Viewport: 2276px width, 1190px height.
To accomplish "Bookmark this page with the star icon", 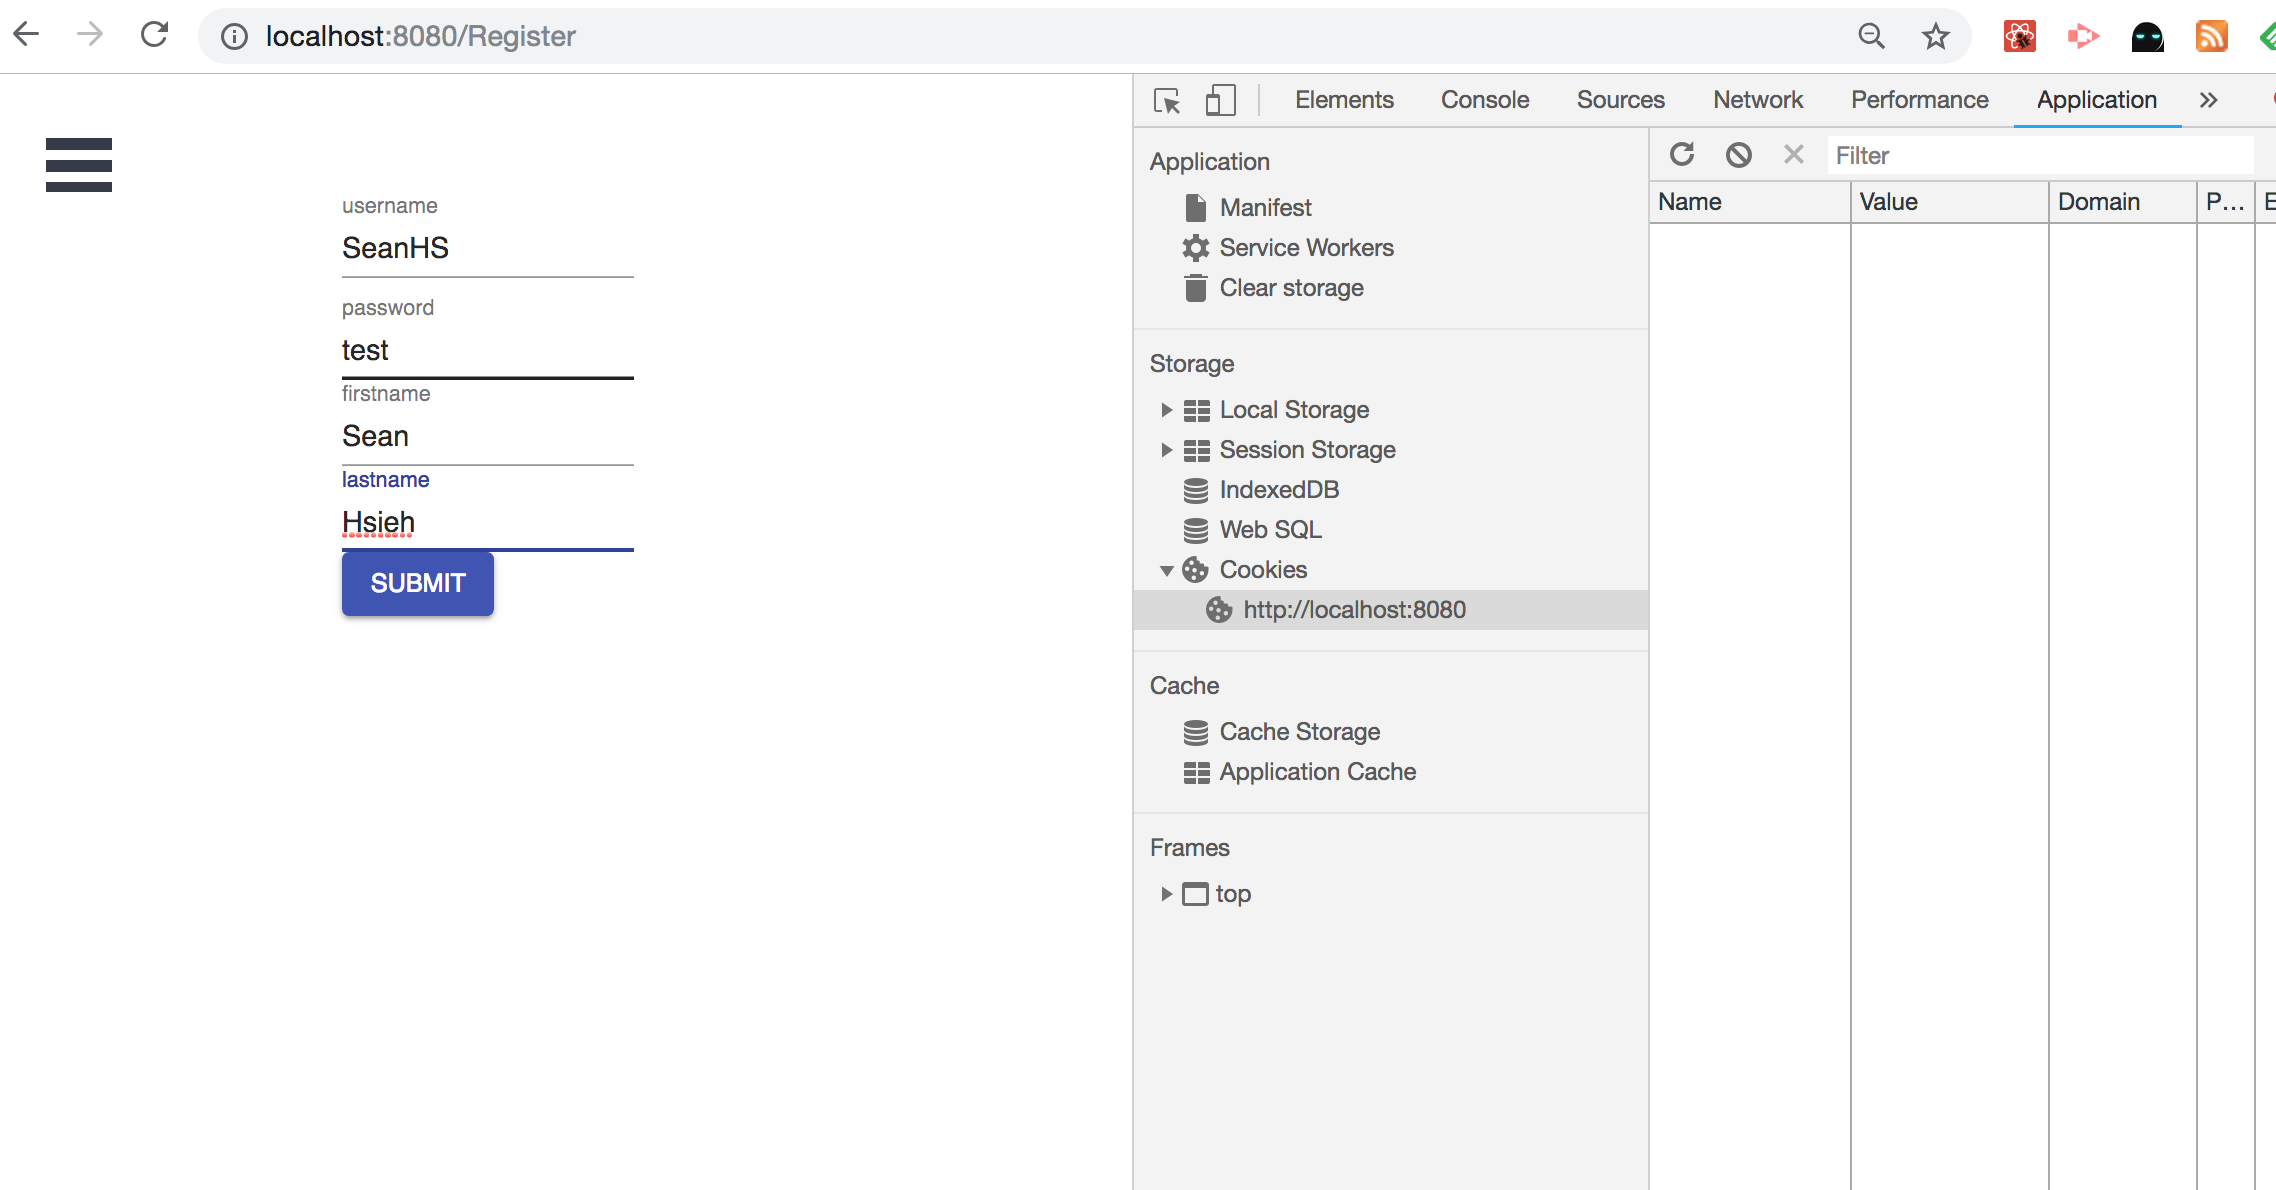I will pos(1935,37).
